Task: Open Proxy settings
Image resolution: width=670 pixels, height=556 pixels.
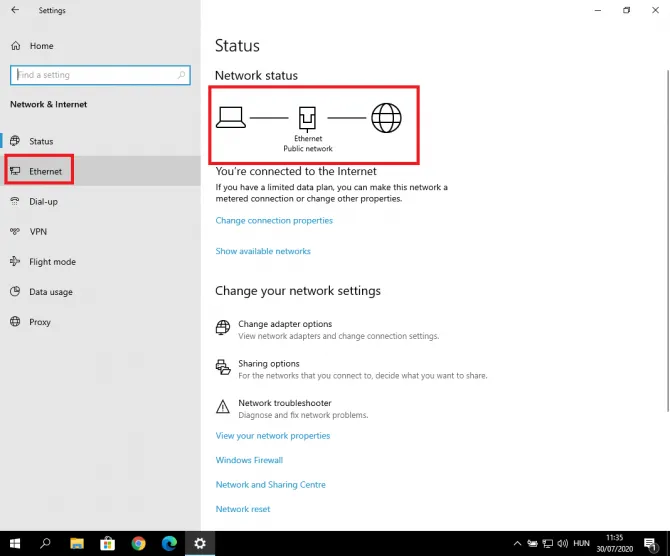Action: click(x=40, y=322)
